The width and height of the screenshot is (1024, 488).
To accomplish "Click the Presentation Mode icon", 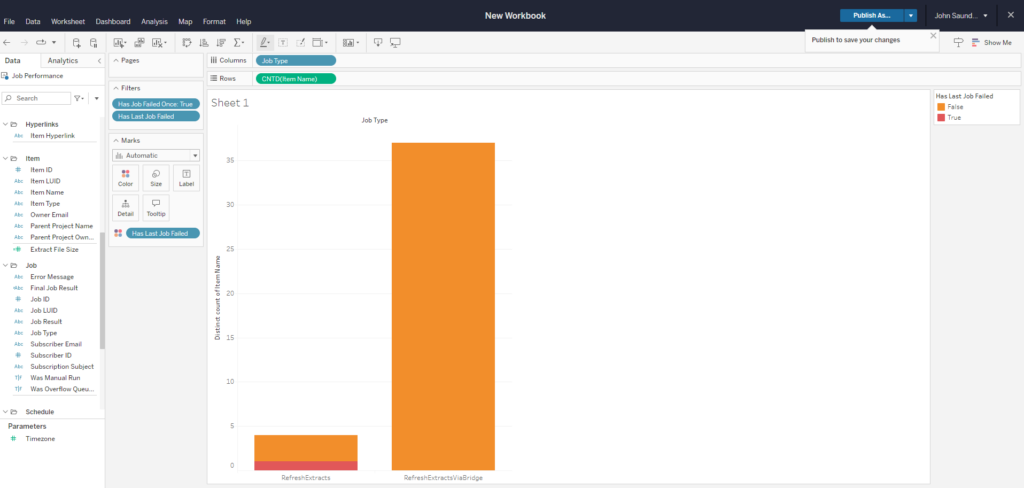I will click(x=395, y=42).
